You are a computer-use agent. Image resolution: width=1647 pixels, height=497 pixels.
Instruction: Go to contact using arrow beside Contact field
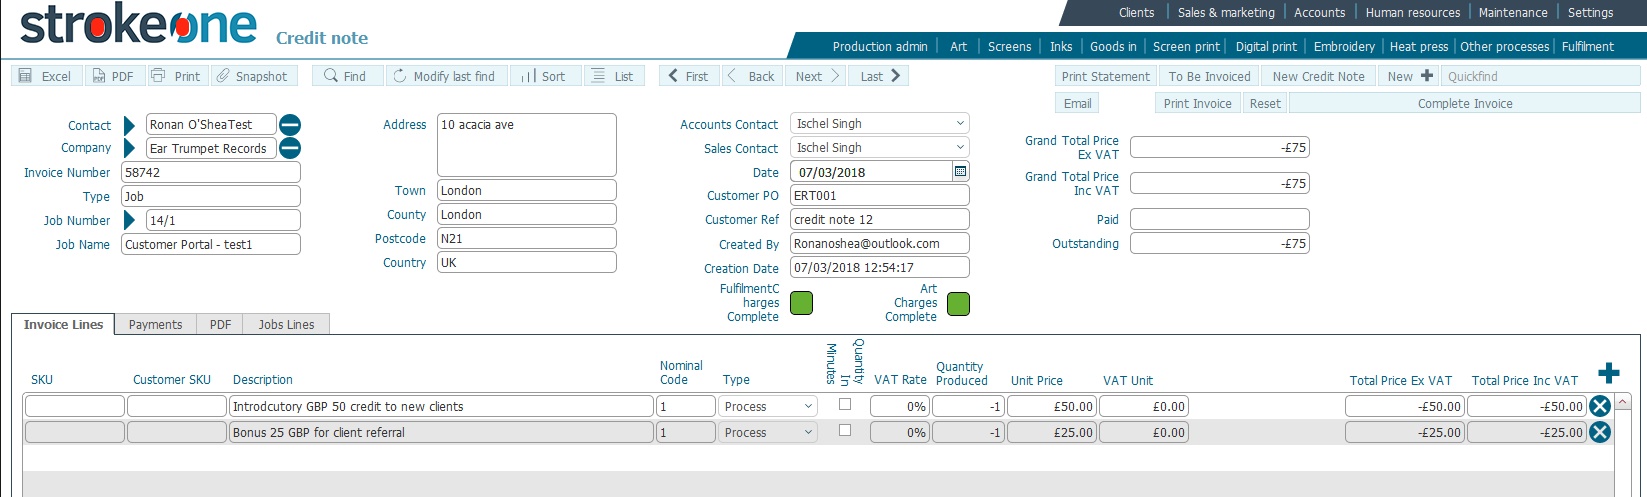(x=129, y=125)
